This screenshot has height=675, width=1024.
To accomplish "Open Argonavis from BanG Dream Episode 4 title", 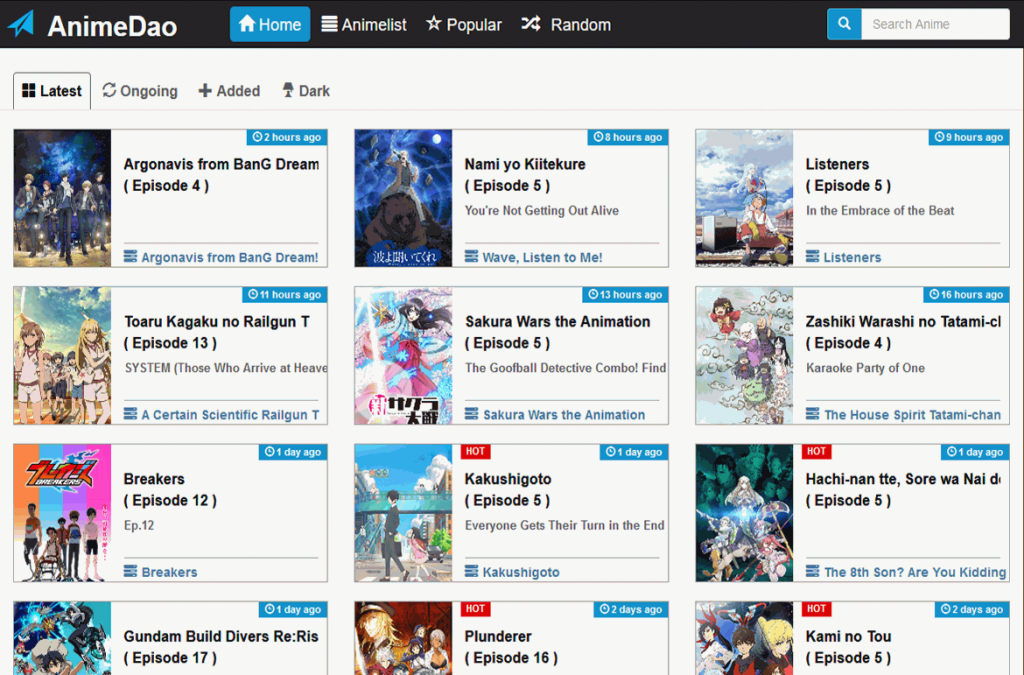I will pos(221,175).
